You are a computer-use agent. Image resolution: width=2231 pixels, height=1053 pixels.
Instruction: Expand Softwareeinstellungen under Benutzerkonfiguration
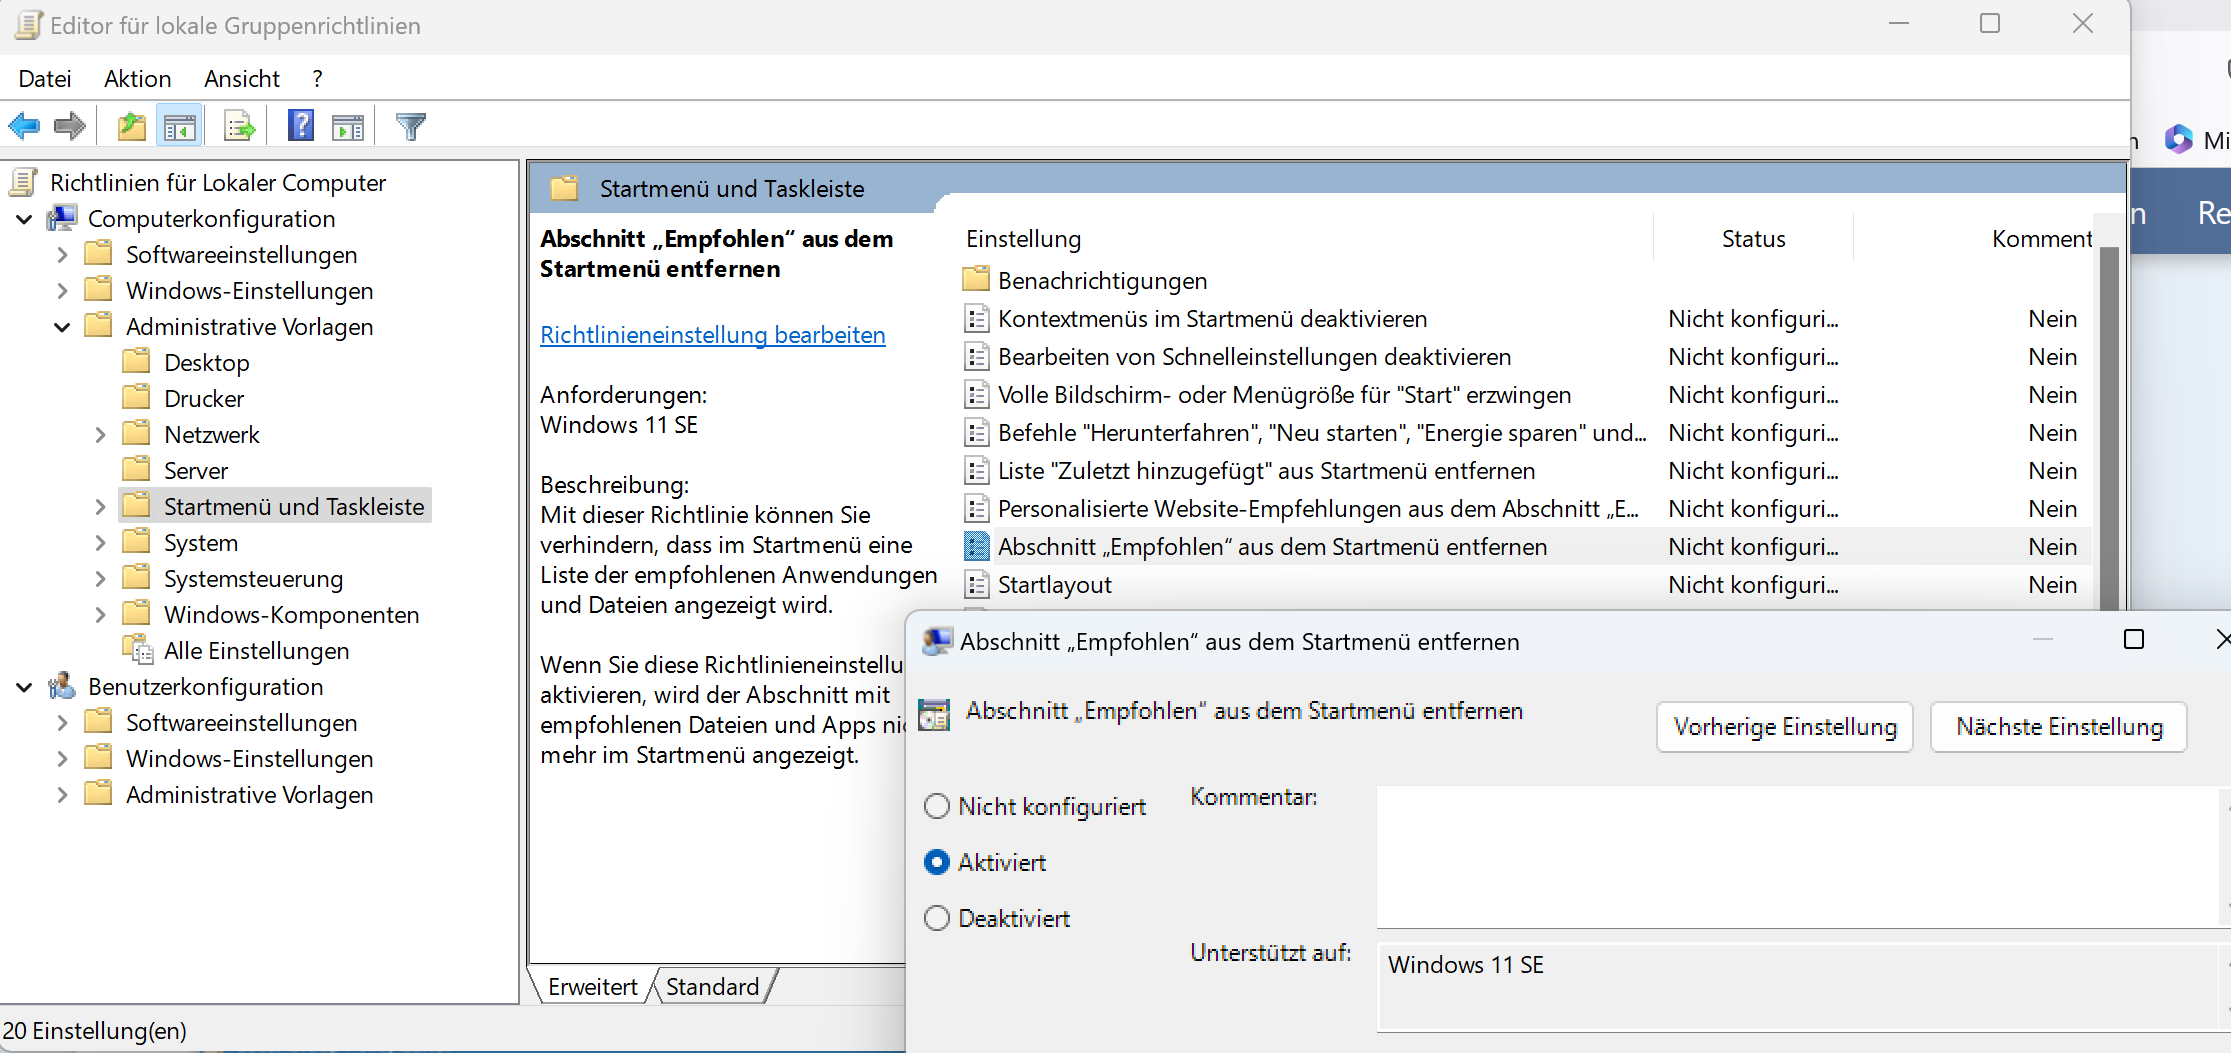tap(62, 723)
